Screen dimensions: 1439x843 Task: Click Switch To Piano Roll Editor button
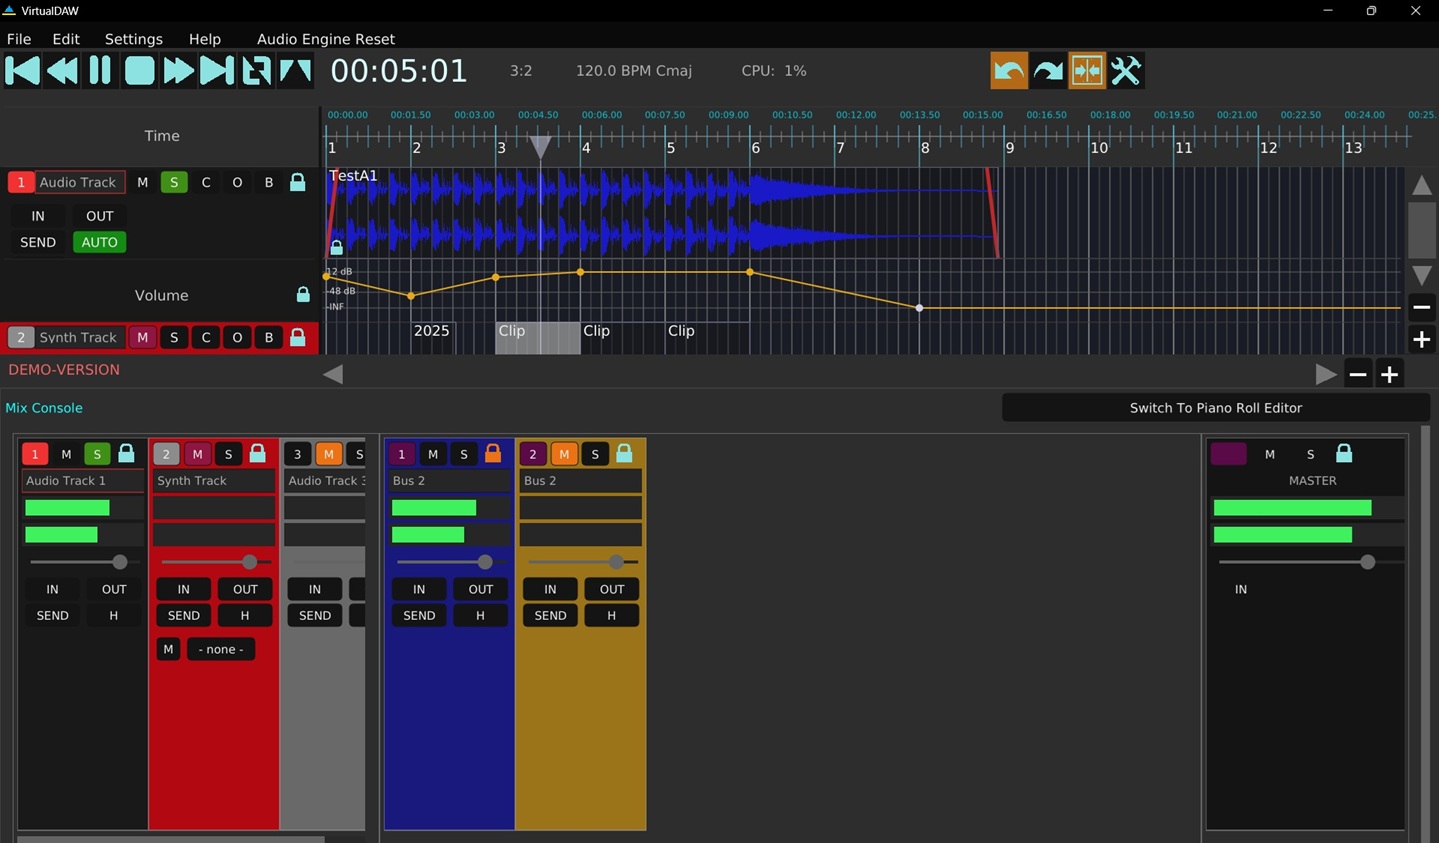point(1215,408)
